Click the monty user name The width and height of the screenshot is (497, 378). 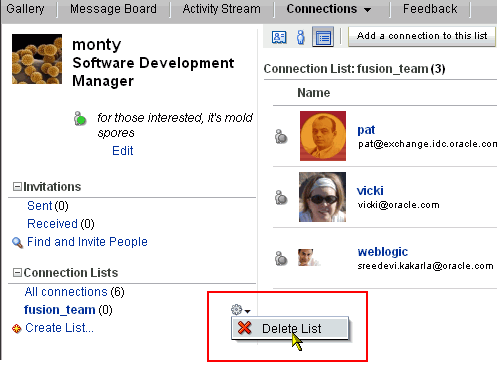(x=97, y=44)
